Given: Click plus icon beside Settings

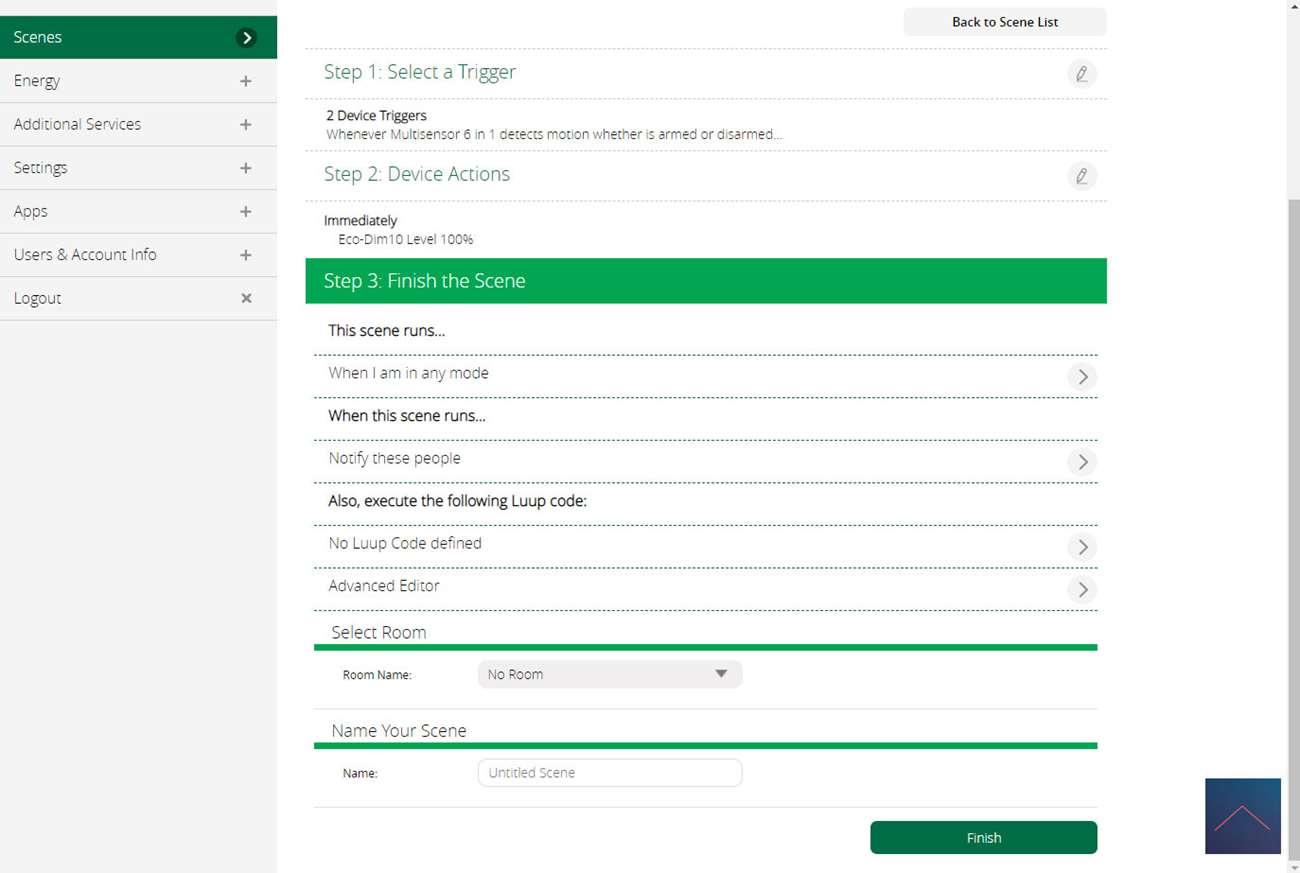Looking at the screenshot, I should [x=246, y=168].
